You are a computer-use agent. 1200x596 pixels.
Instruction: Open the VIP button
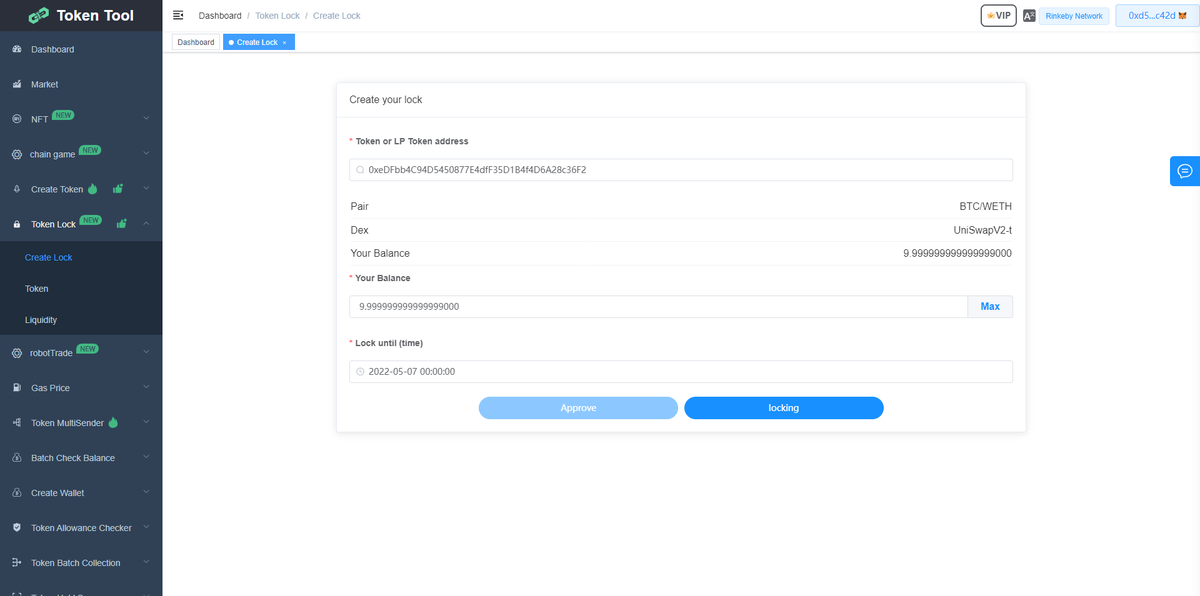tap(998, 16)
